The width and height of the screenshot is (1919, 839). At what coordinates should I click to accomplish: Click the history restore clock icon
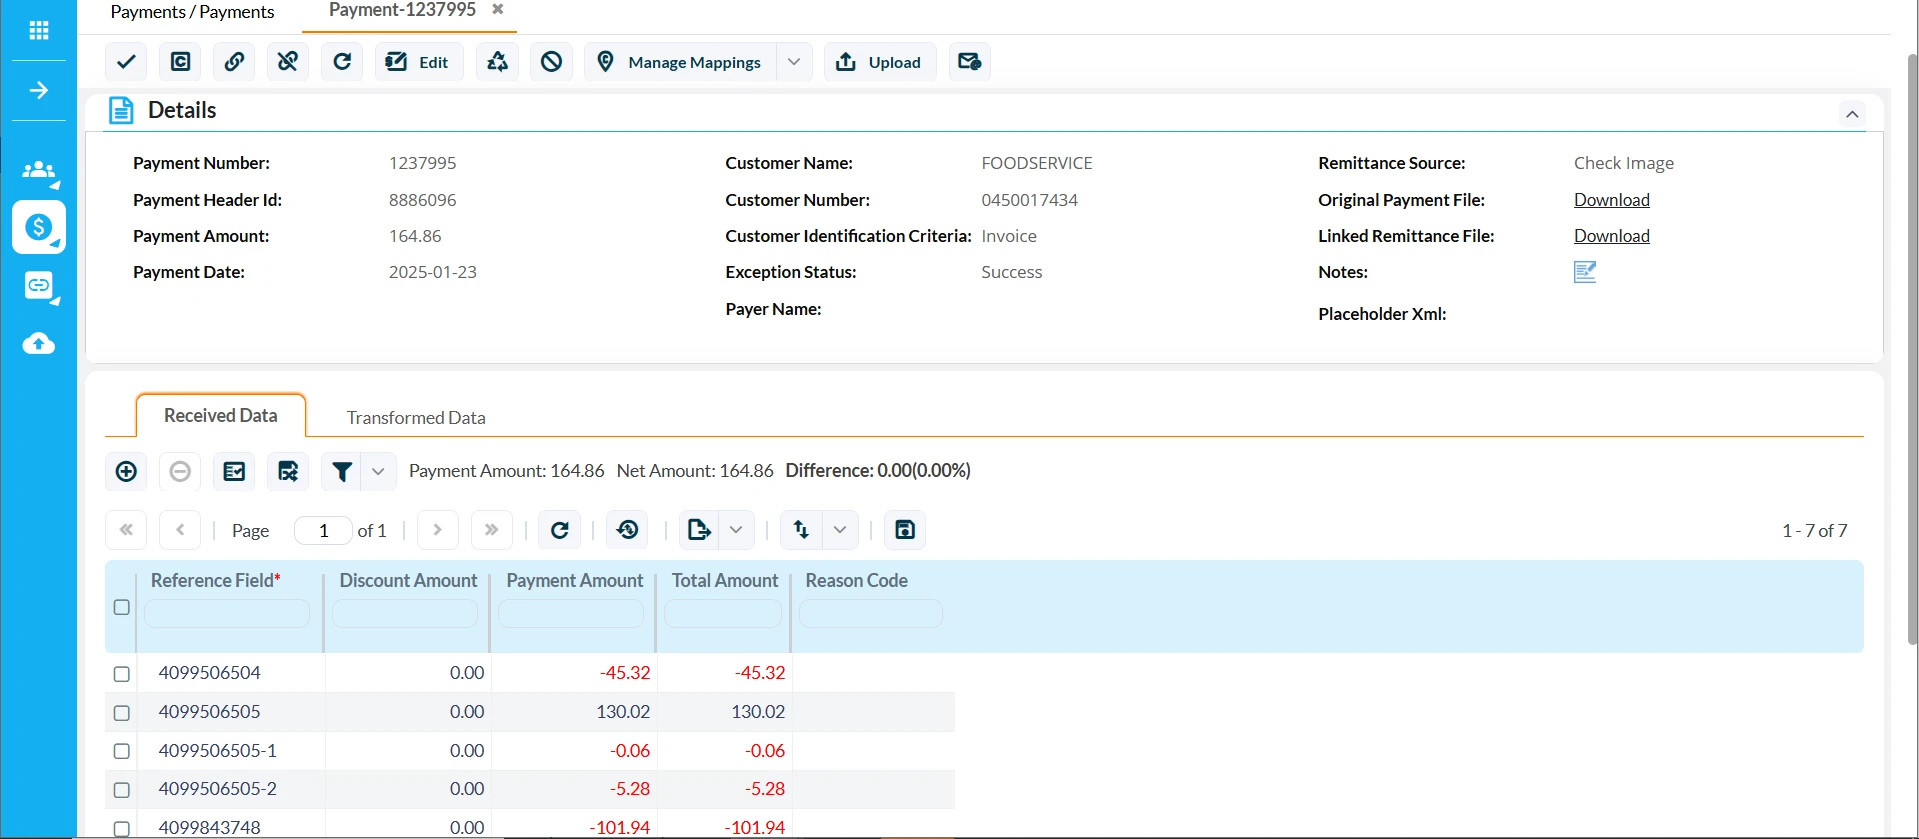tap(627, 530)
